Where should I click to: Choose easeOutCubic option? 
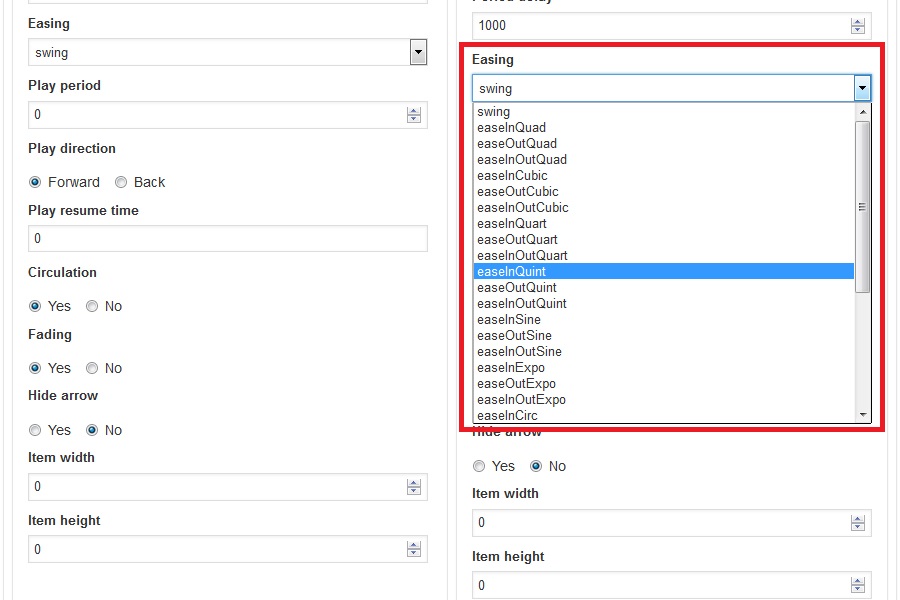pyautogui.click(x=517, y=192)
